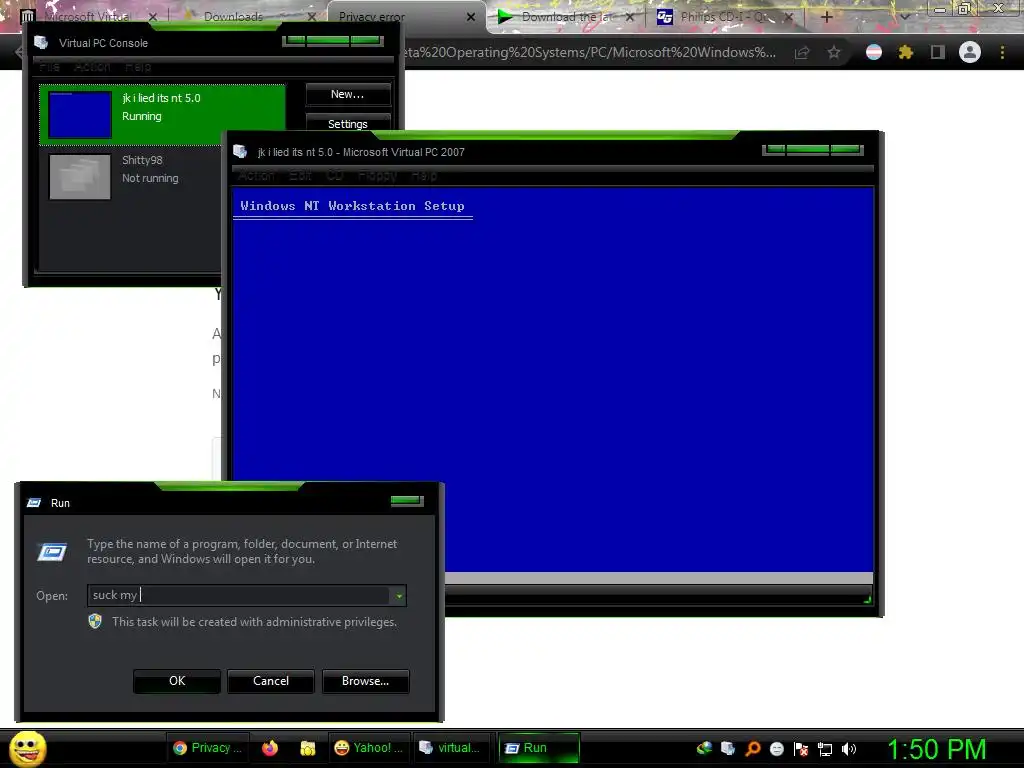
Task: Click the bookmark star icon in Chrome
Action: (834, 52)
